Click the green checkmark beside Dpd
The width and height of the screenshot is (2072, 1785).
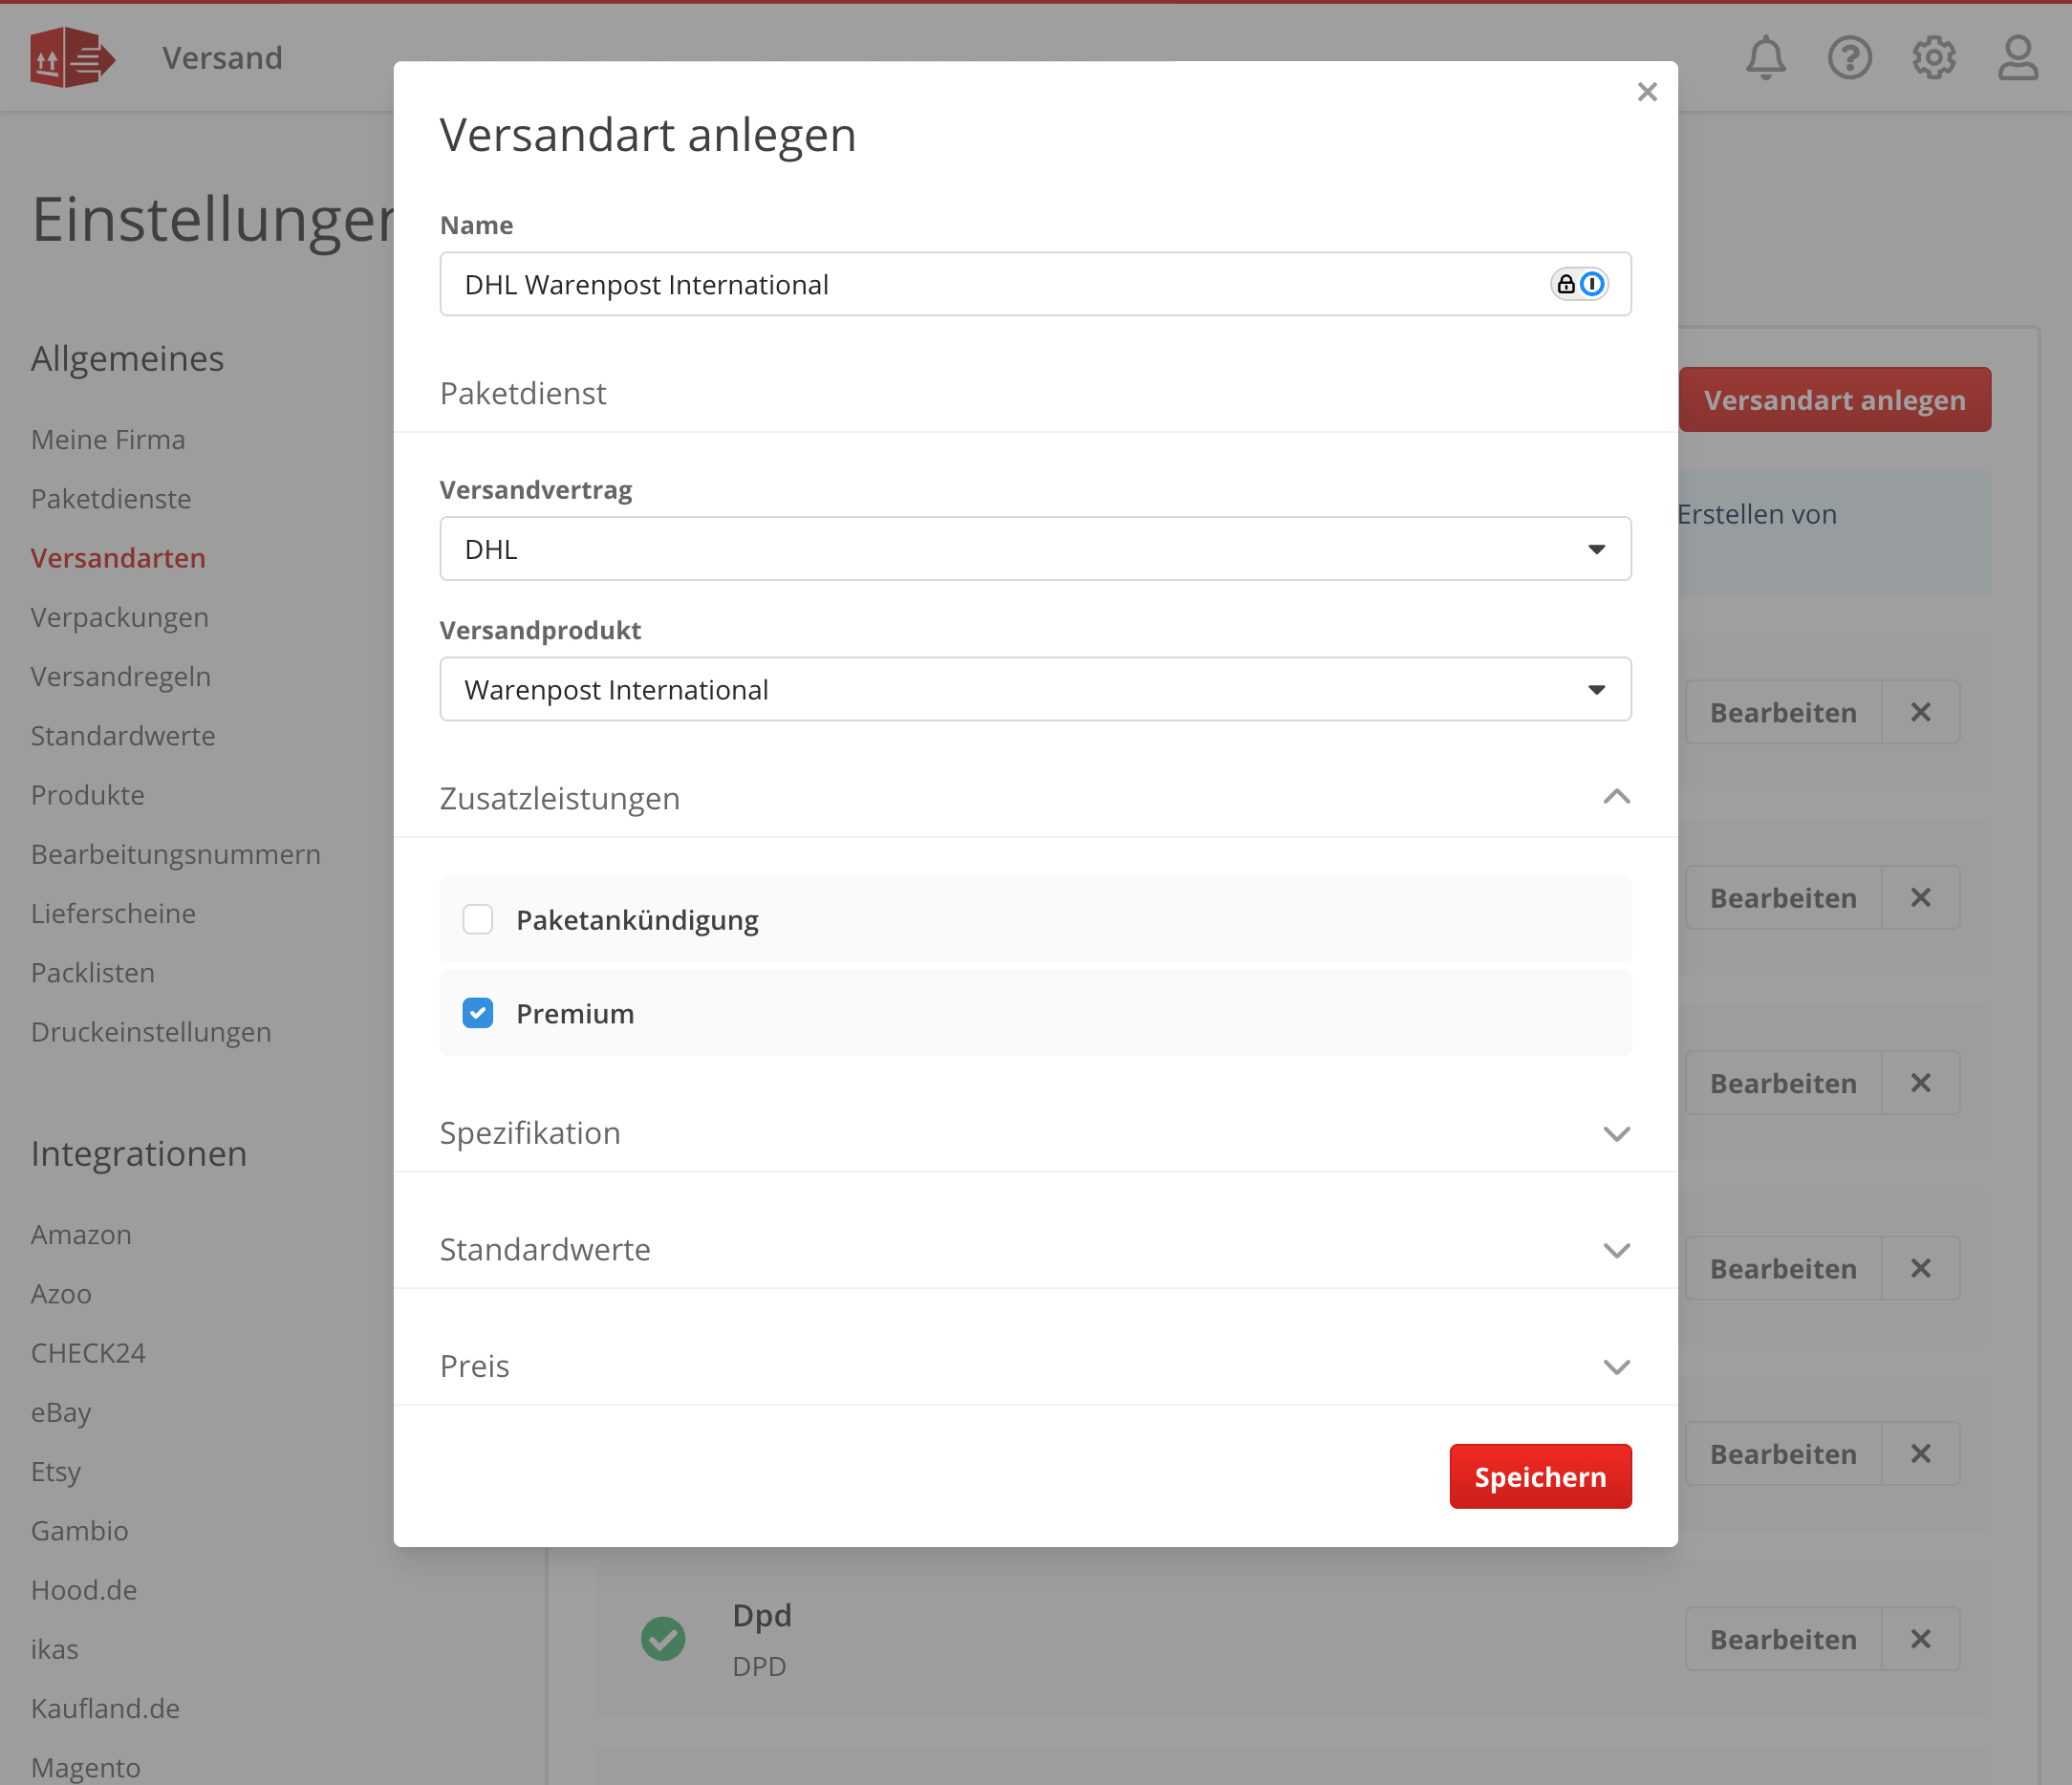coord(663,1639)
